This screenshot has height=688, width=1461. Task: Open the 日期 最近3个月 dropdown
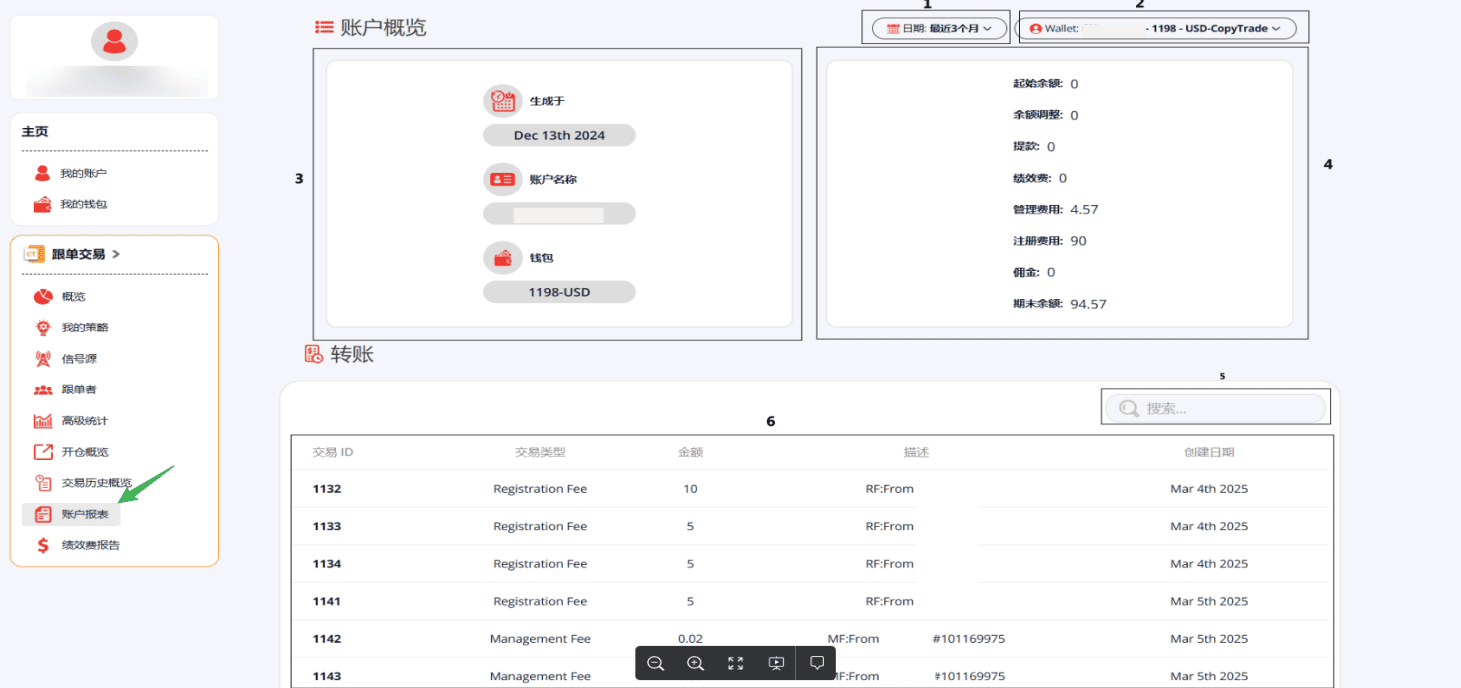click(x=940, y=29)
